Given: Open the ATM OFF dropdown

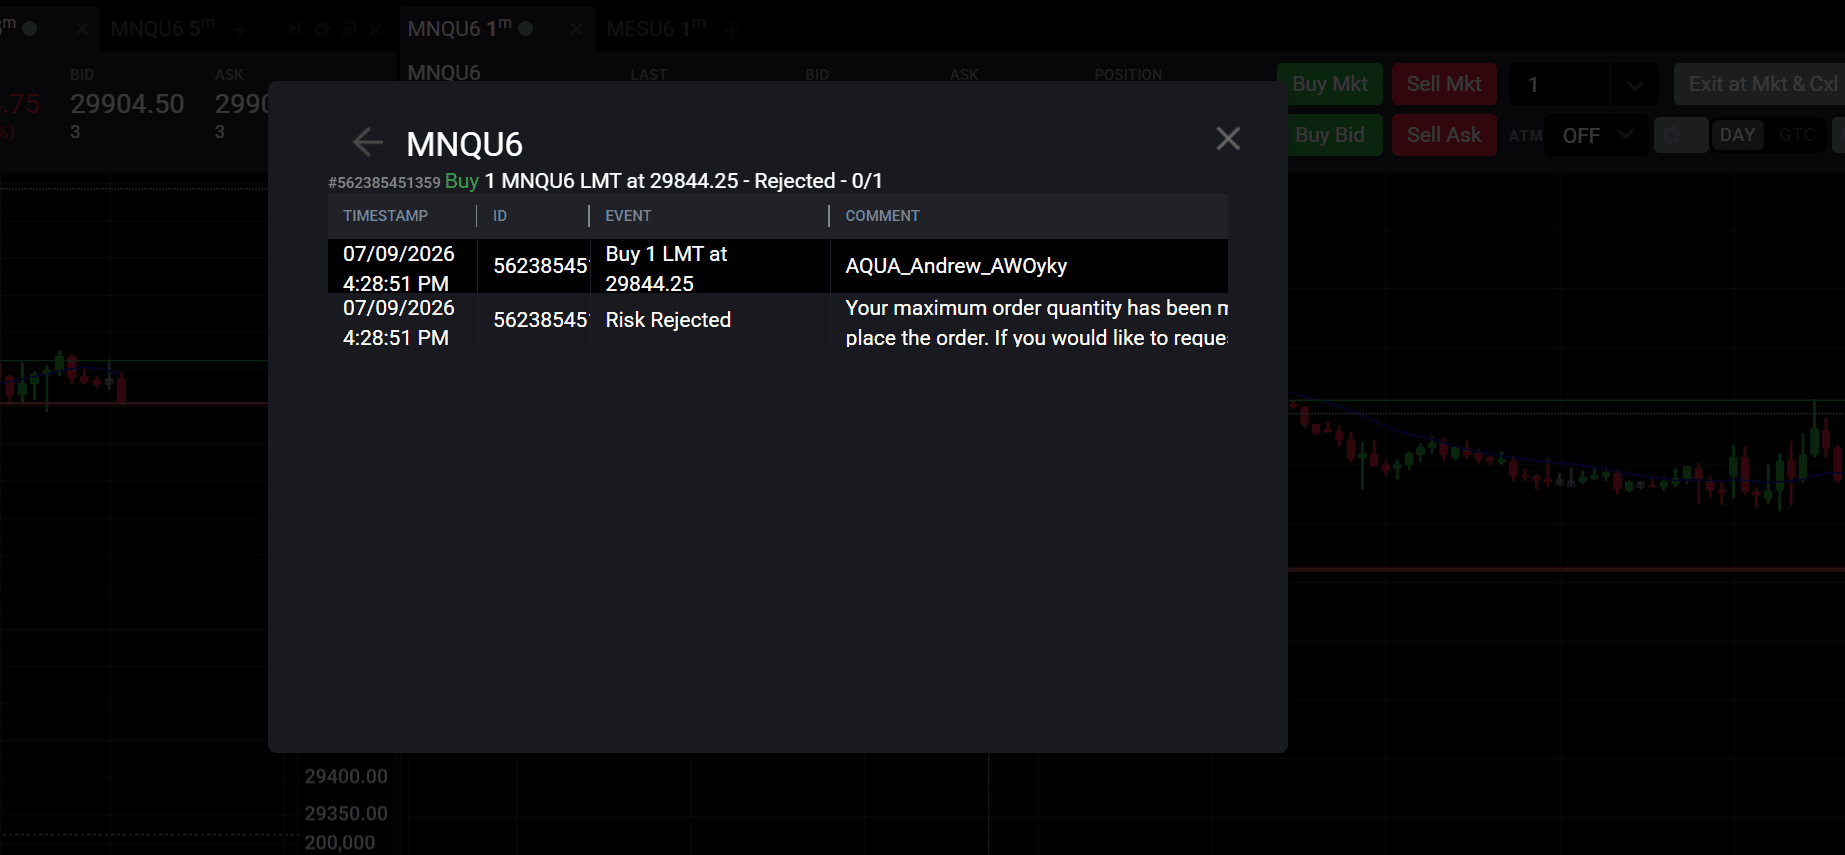Looking at the screenshot, I should (x=1596, y=135).
